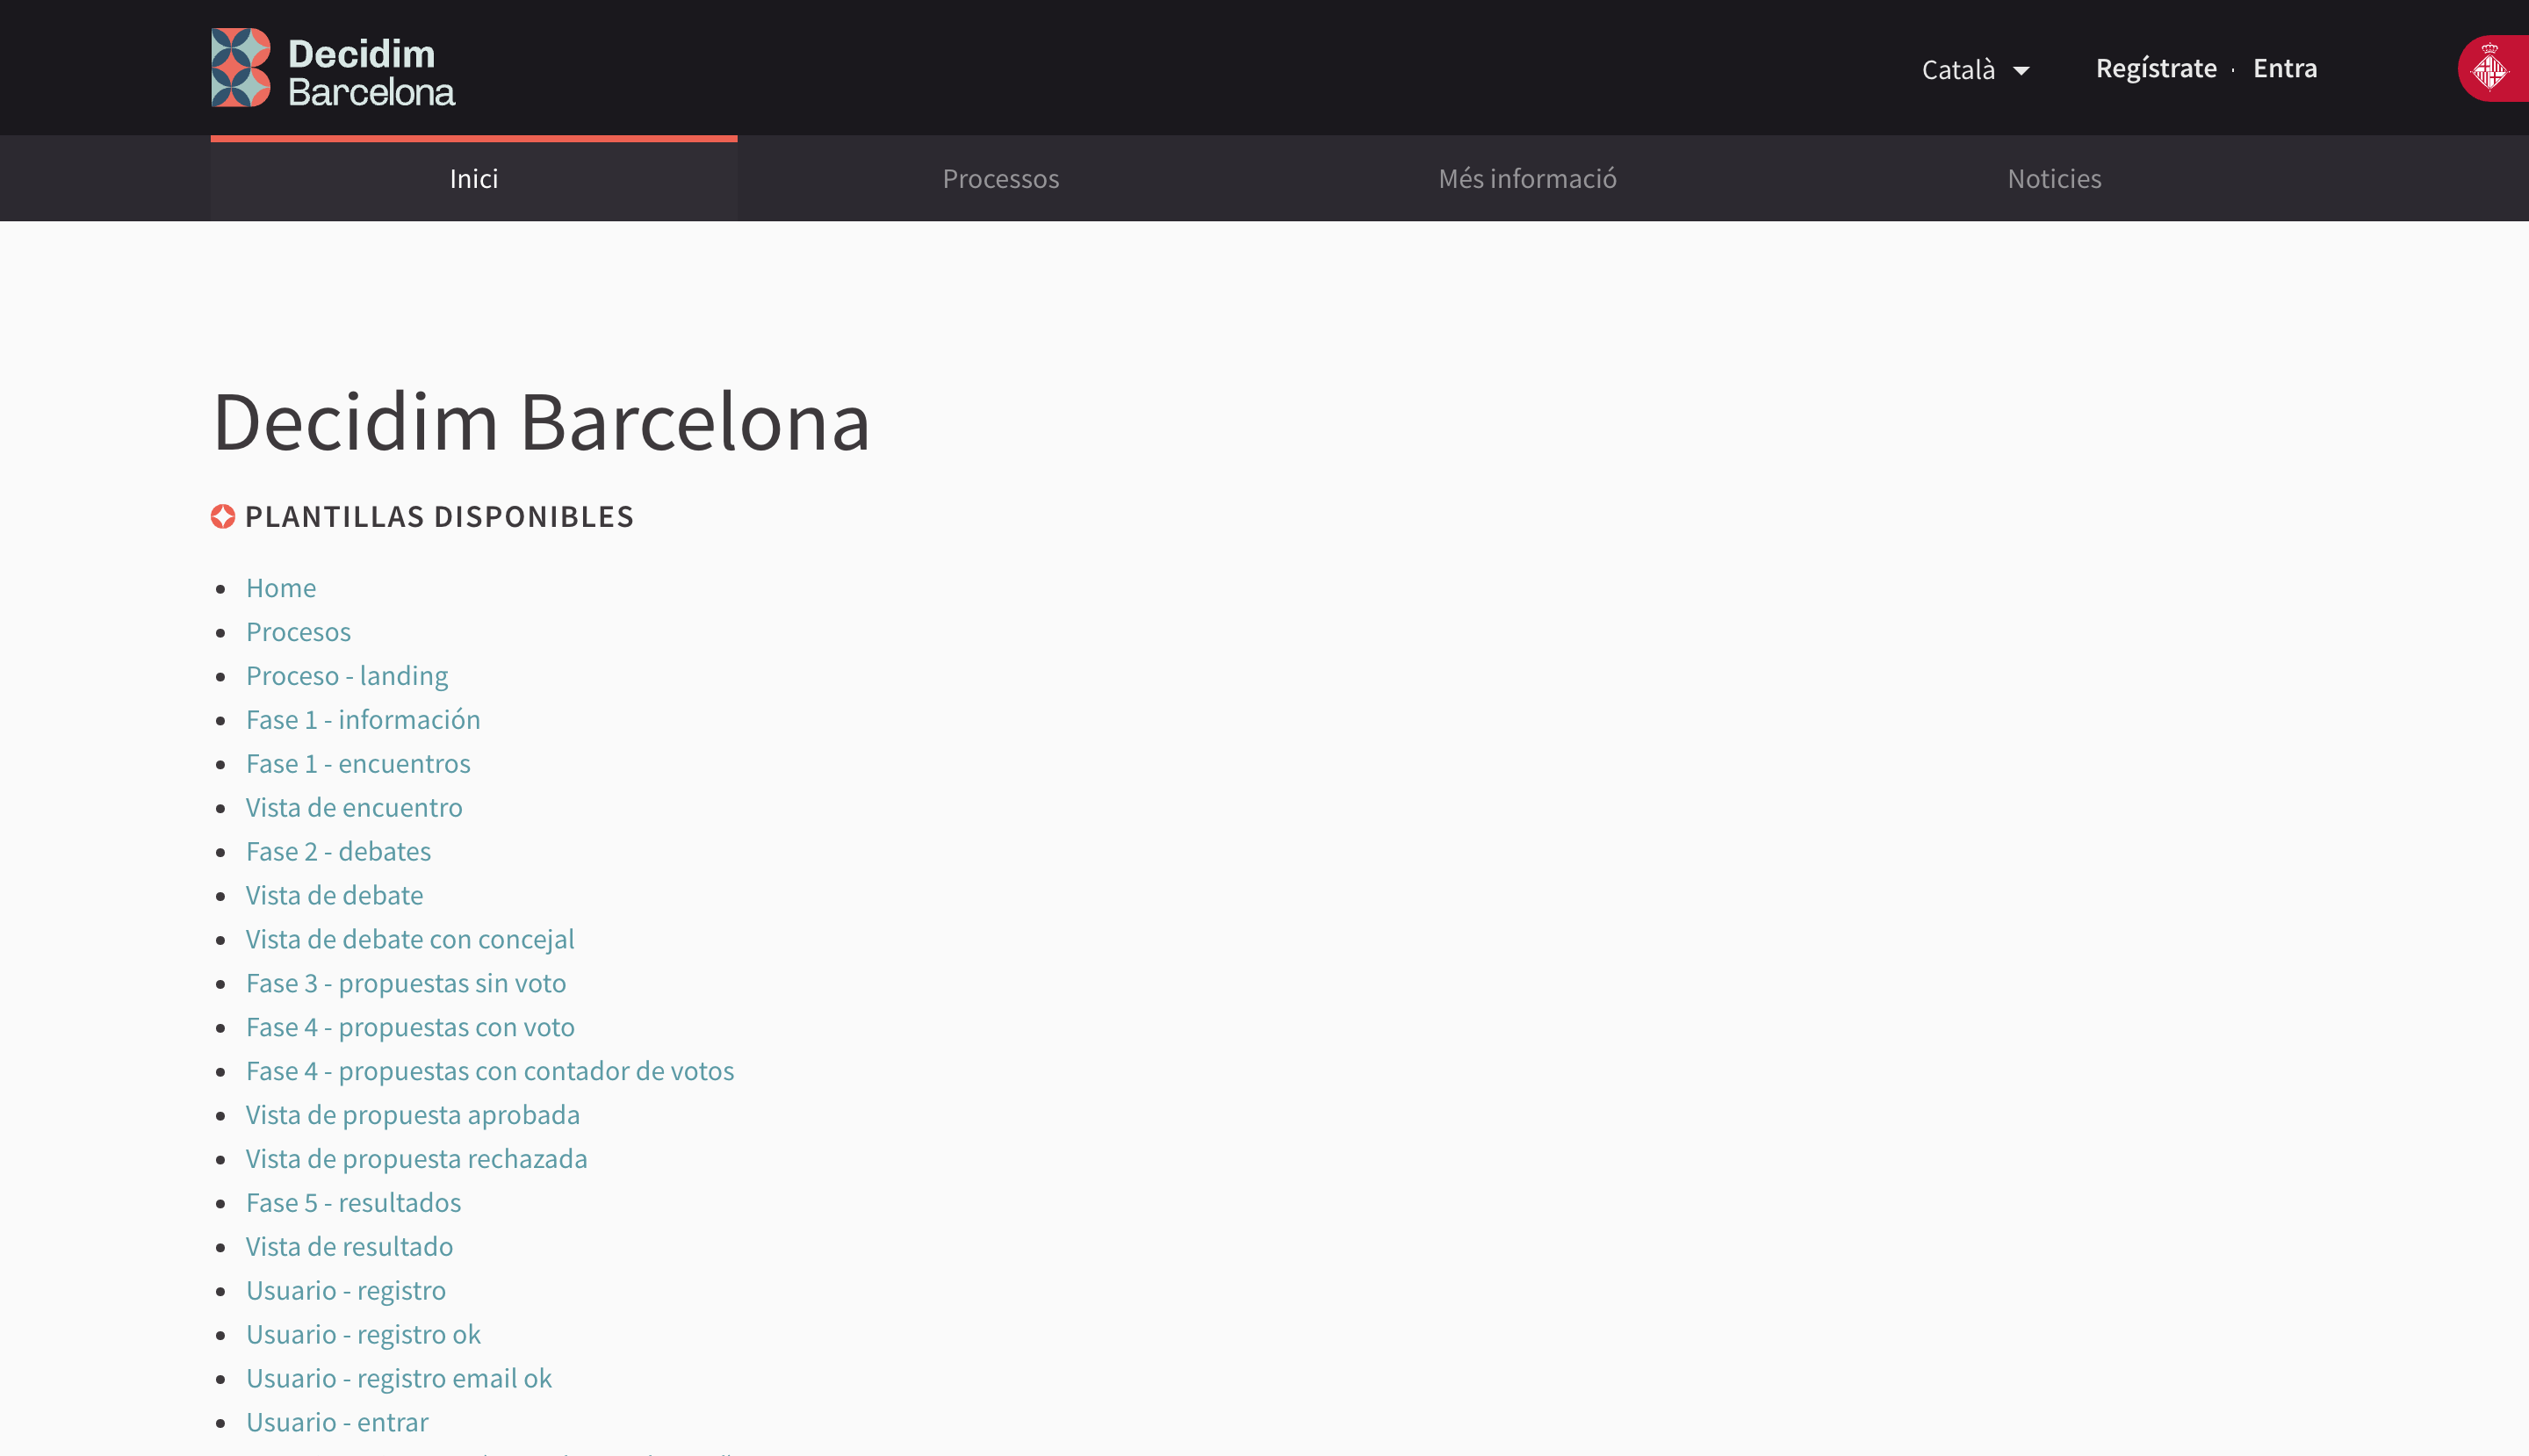This screenshot has height=1456, width=2529.
Task: Go to the Més informació tab
Action: point(1527,179)
